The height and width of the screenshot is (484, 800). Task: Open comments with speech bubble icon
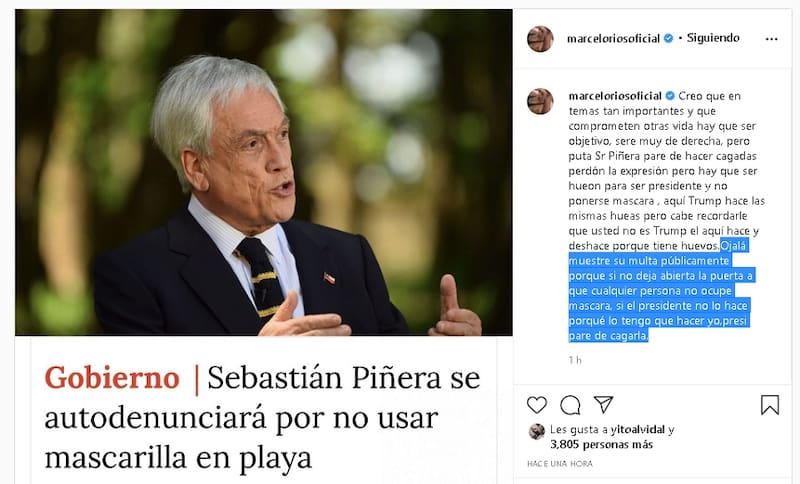click(x=570, y=405)
